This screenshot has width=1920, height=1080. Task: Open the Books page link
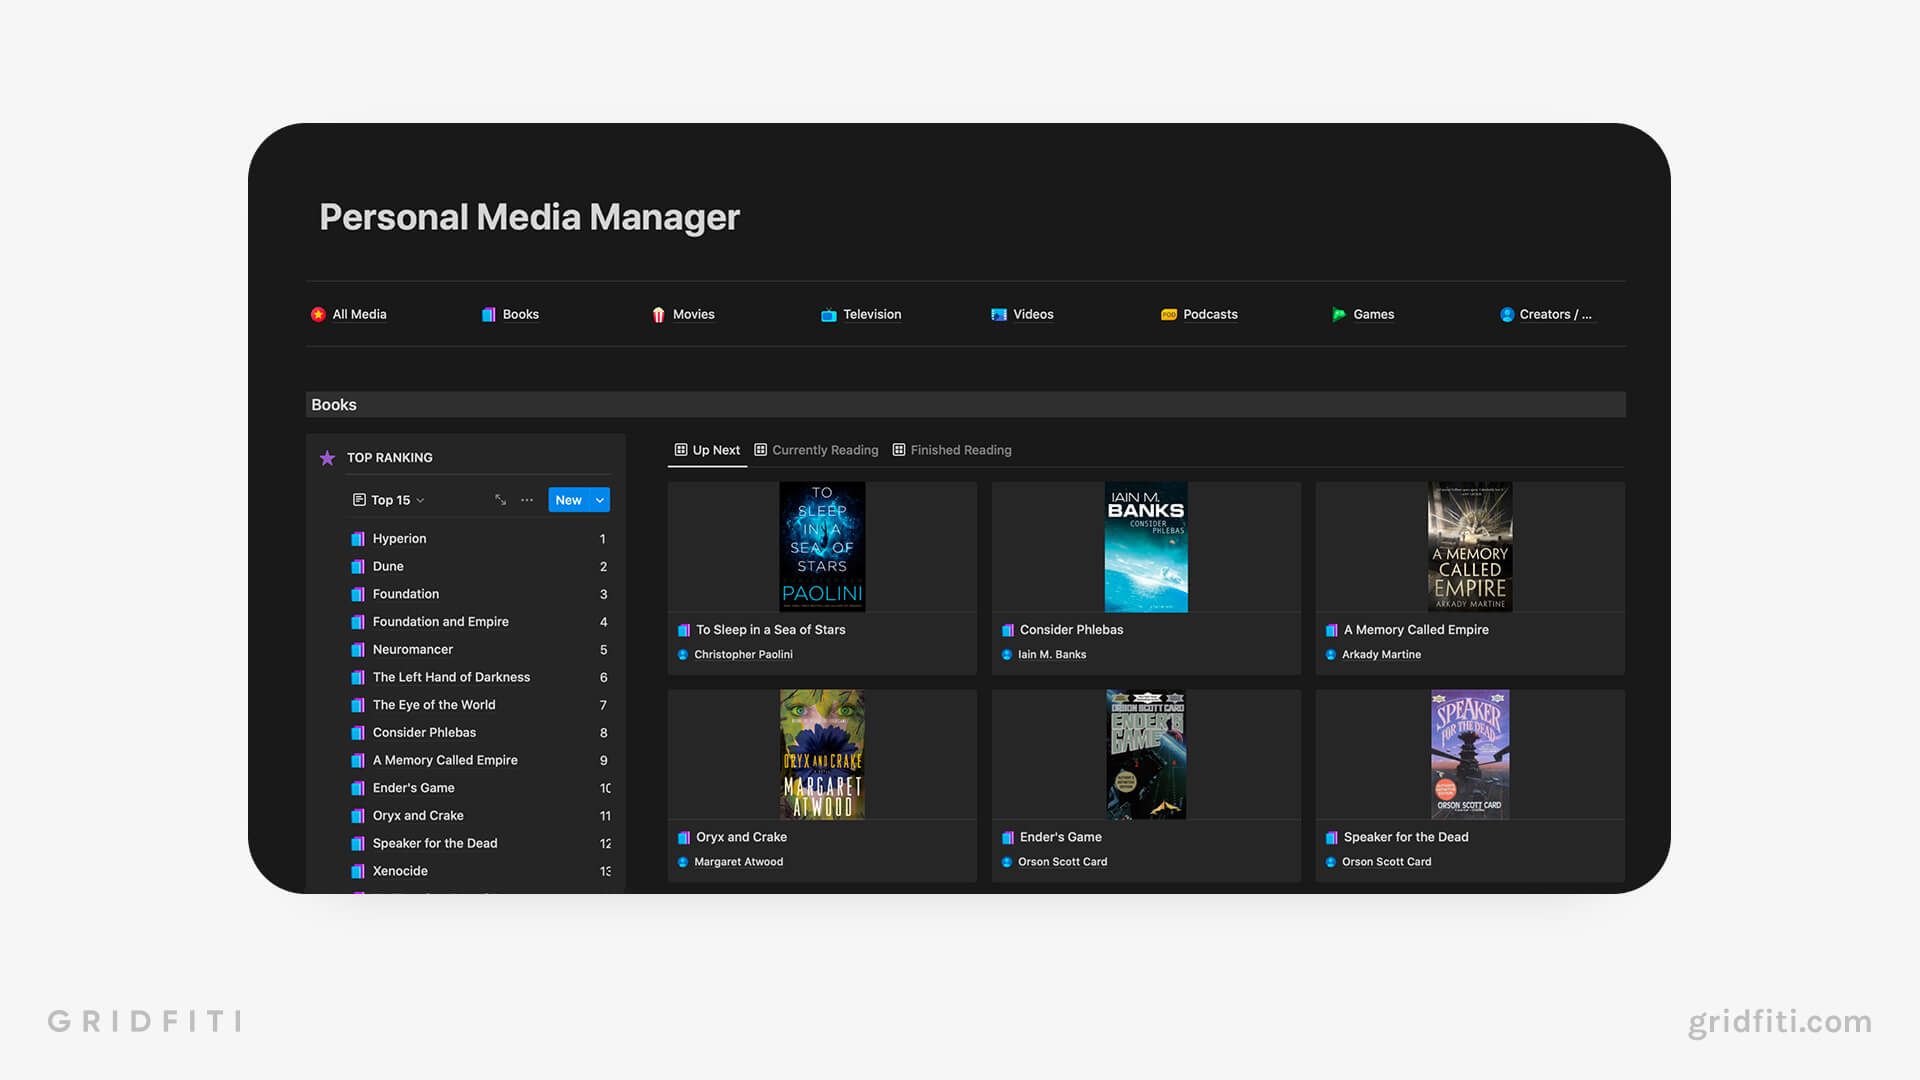520,314
